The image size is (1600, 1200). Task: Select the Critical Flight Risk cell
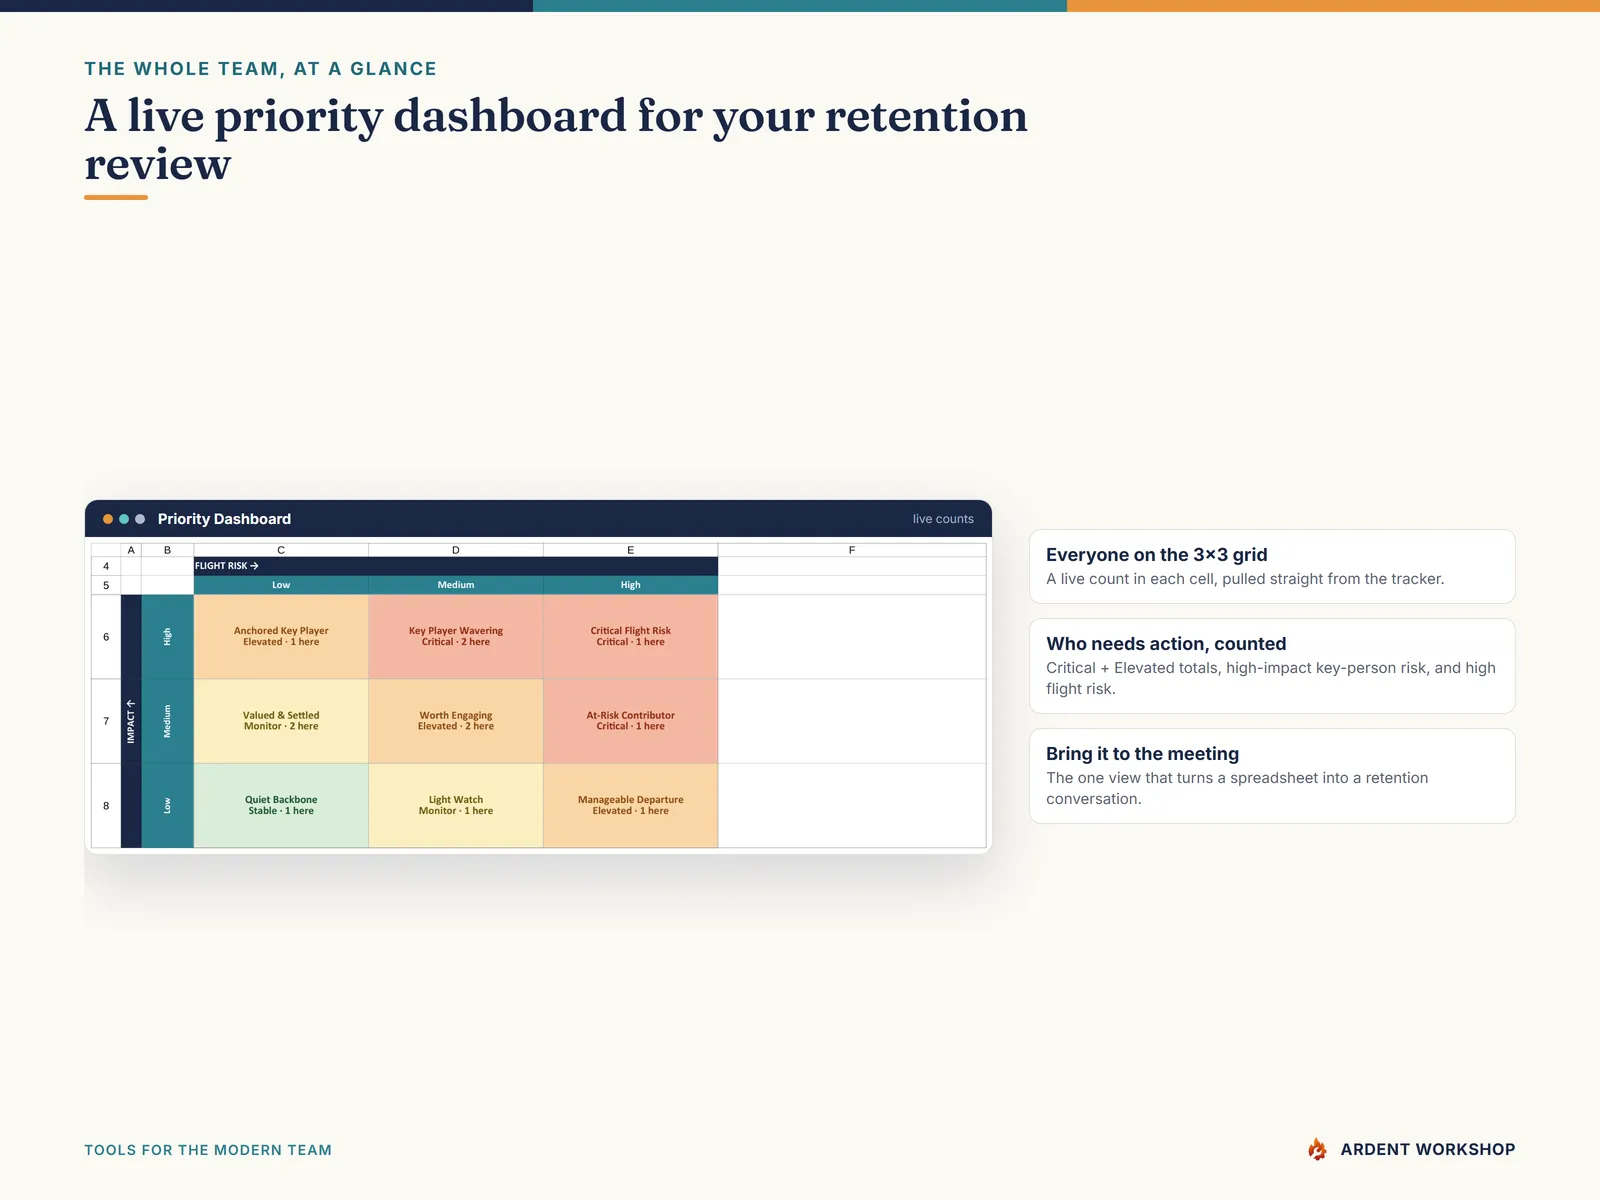(x=631, y=637)
